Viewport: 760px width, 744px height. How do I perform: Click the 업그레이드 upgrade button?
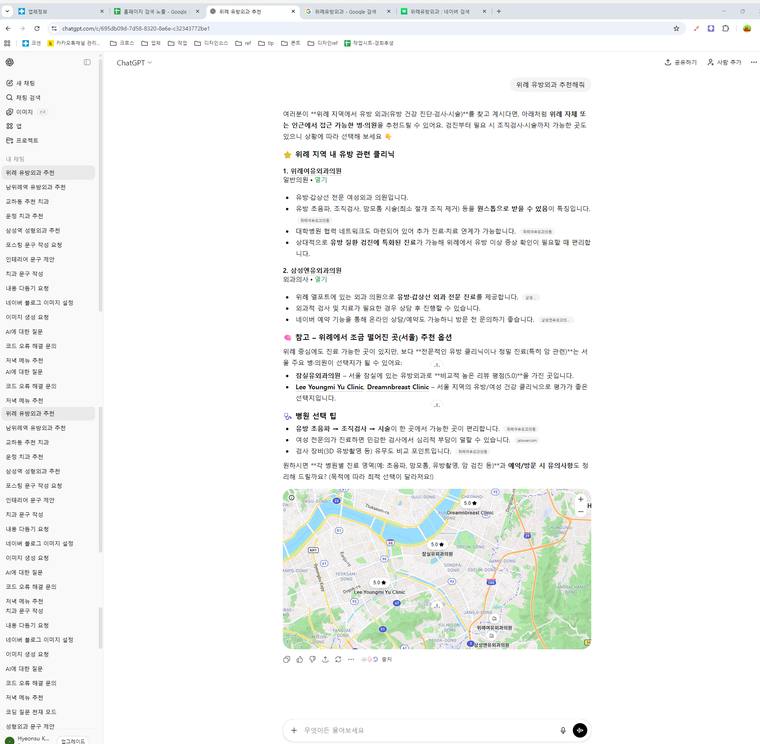point(73,741)
